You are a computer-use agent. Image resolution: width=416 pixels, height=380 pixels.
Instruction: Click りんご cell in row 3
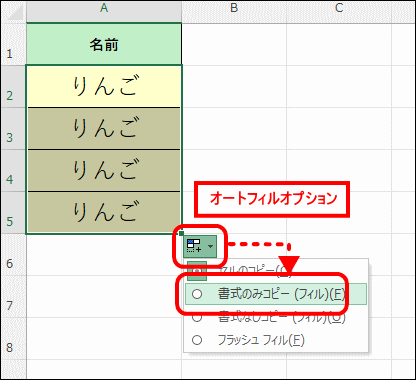(x=104, y=128)
